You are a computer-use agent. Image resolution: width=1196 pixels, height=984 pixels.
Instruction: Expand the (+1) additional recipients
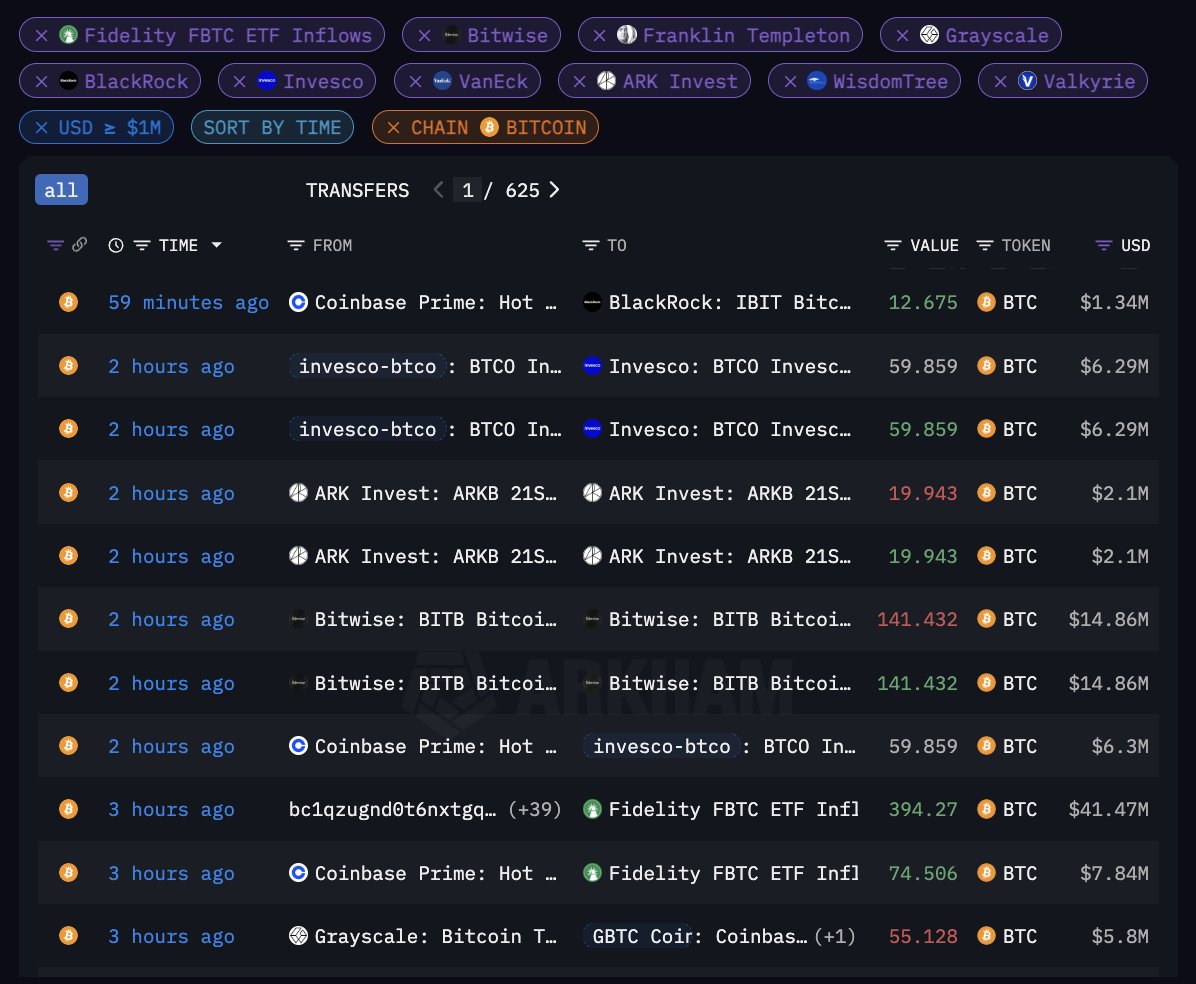834,937
